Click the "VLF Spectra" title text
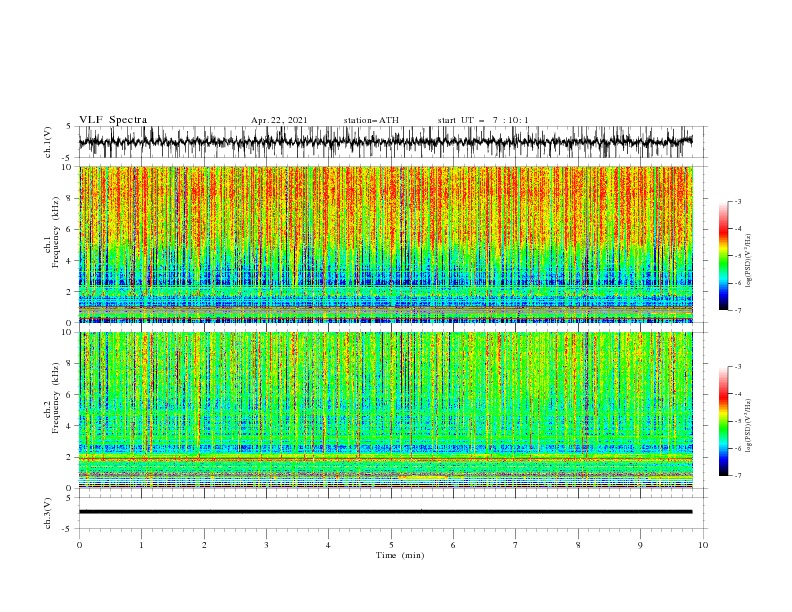 click(x=113, y=120)
